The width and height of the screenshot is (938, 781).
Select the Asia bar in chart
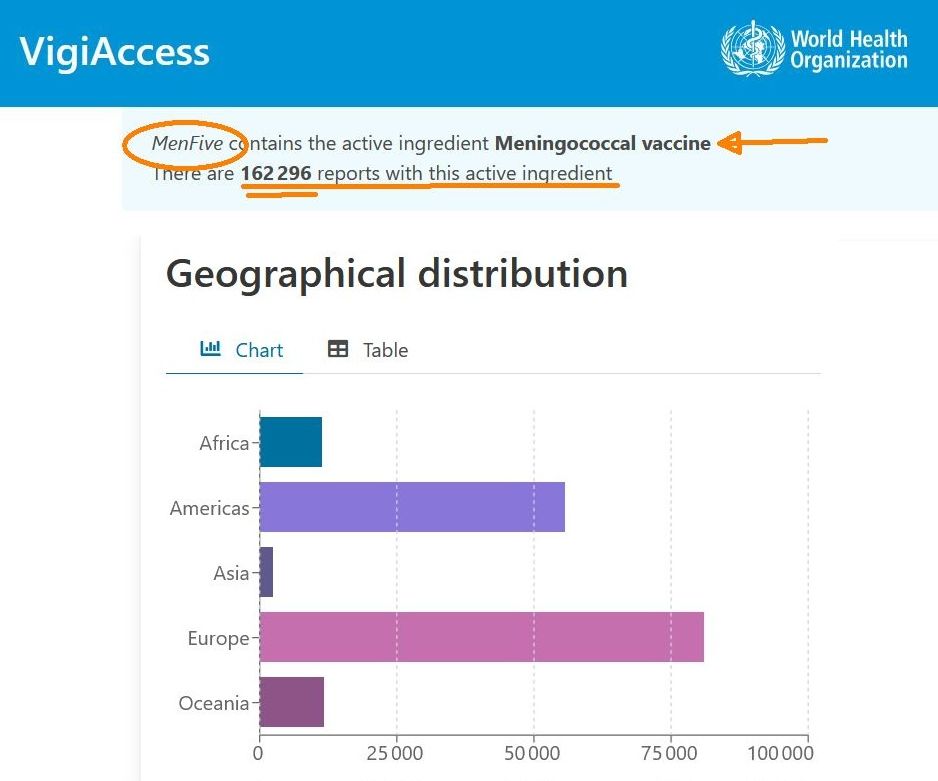[266, 572]
